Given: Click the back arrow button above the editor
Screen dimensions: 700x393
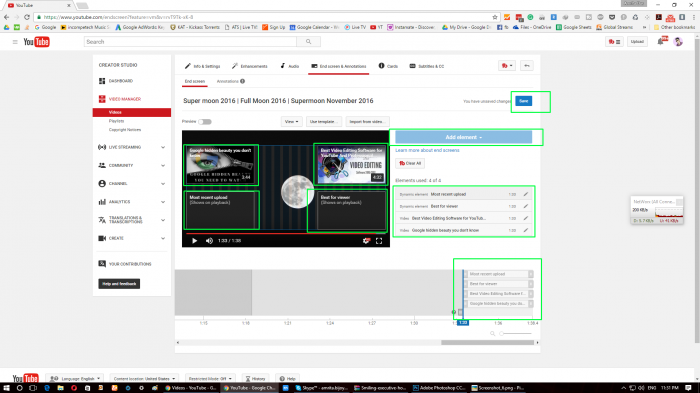Looking at the screenshot, I should coord(527,66).
